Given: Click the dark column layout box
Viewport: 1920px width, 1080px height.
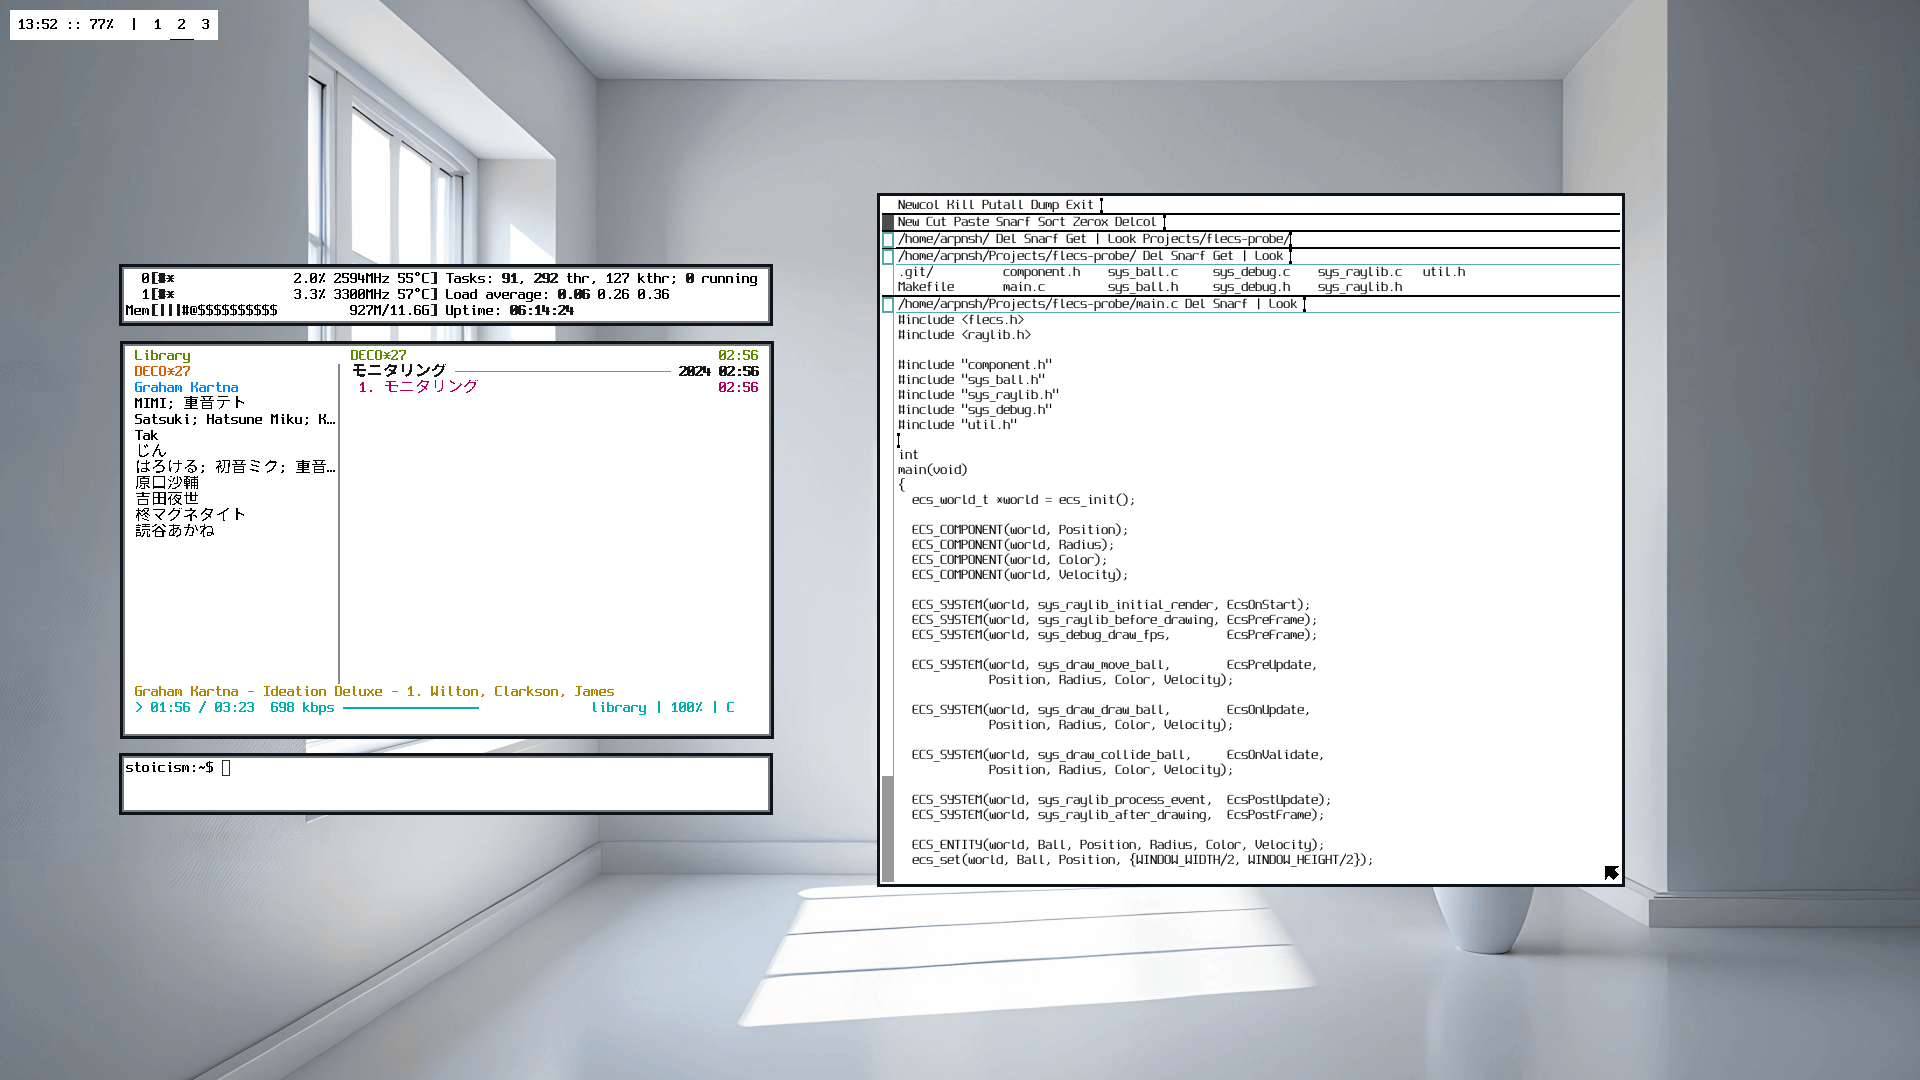Looking at the screenshot, I should 888,222.
